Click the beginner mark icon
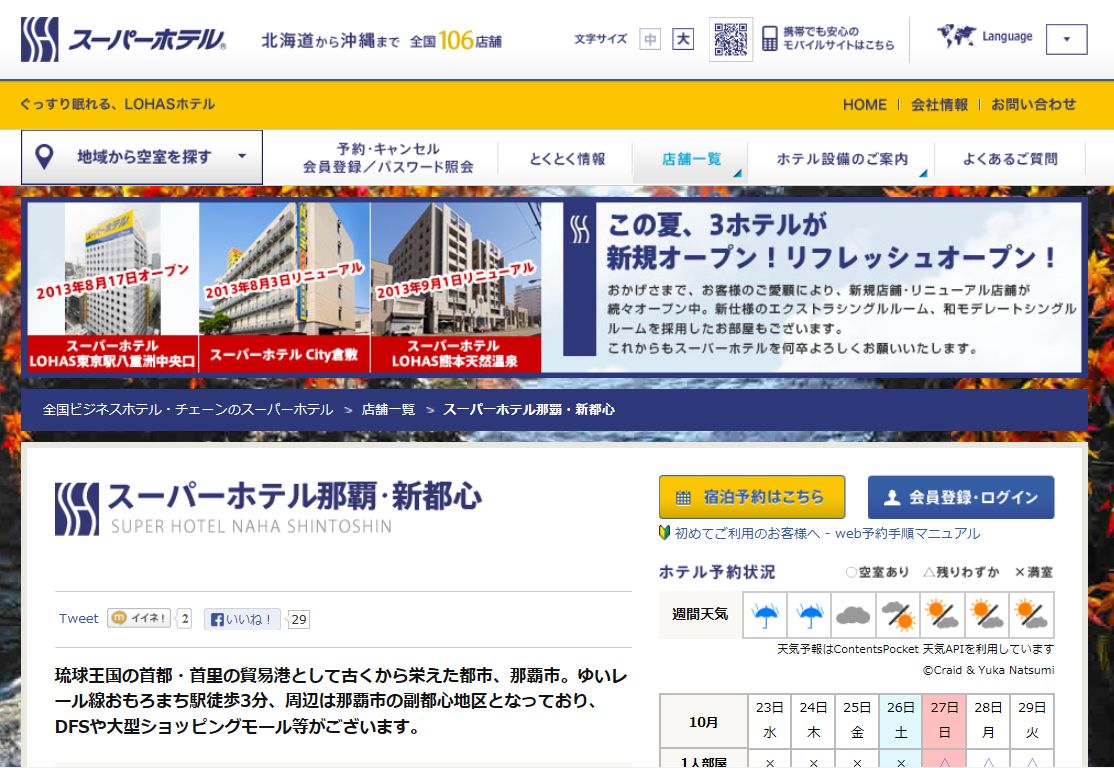 coord(664,532)
